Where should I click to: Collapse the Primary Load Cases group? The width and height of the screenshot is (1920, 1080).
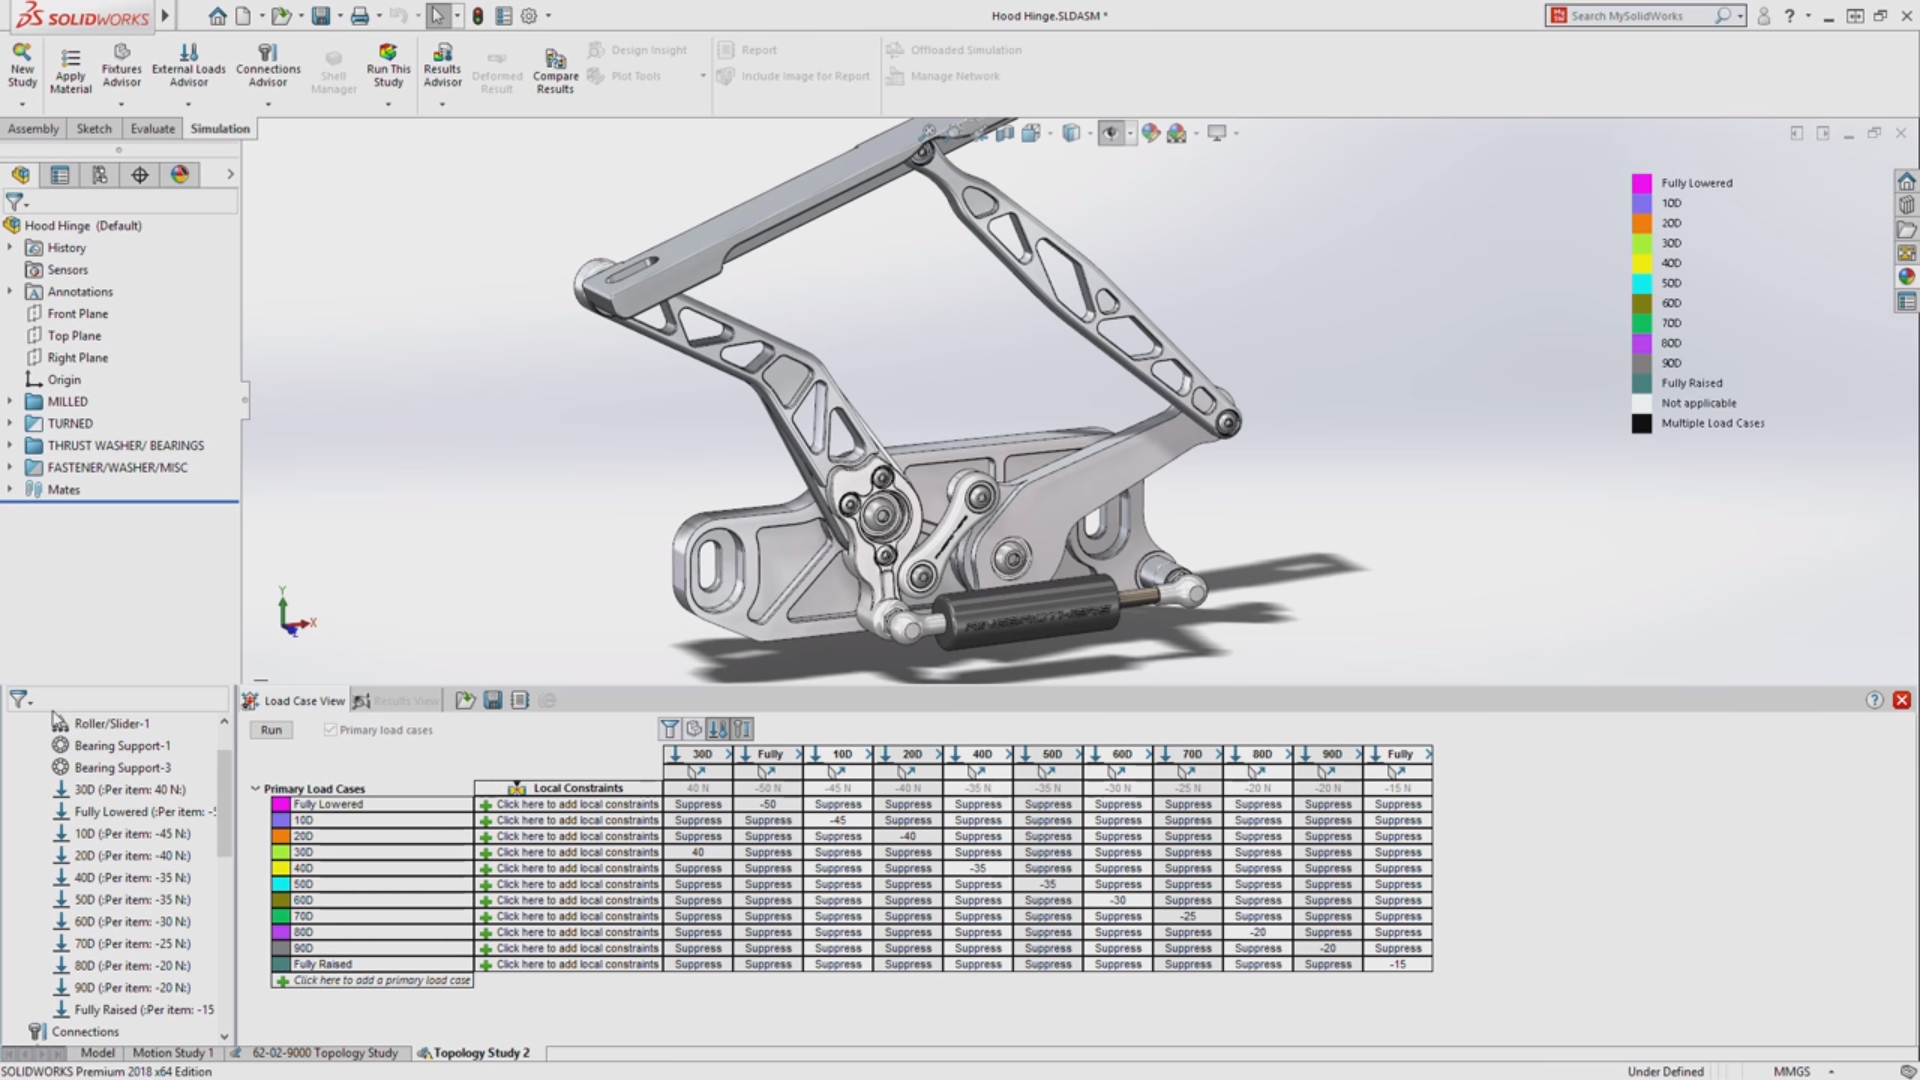pos(255,789)
